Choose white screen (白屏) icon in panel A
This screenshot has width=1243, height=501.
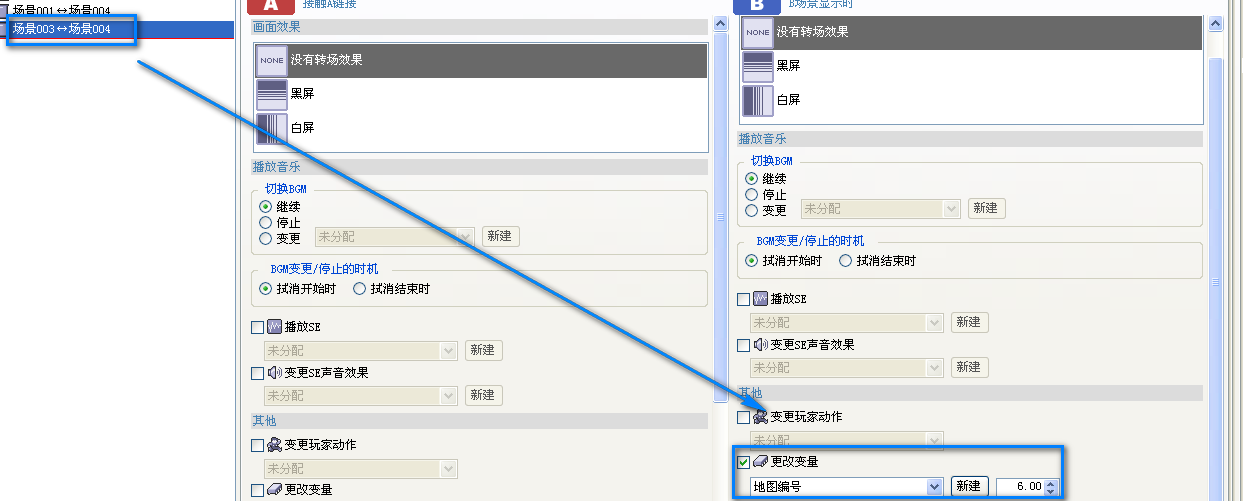tap(272, 128)
